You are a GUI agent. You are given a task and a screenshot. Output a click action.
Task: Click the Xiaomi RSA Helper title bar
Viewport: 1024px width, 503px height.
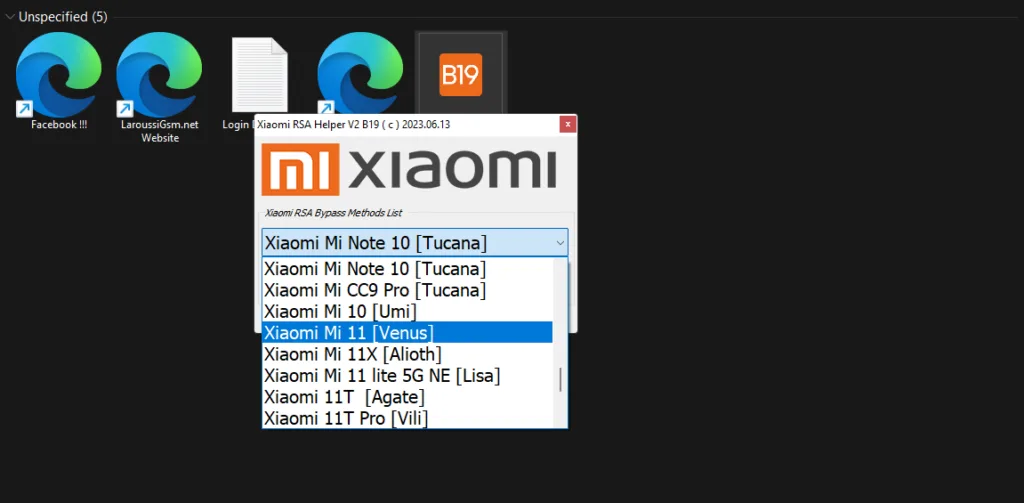[x=406, y=124]
